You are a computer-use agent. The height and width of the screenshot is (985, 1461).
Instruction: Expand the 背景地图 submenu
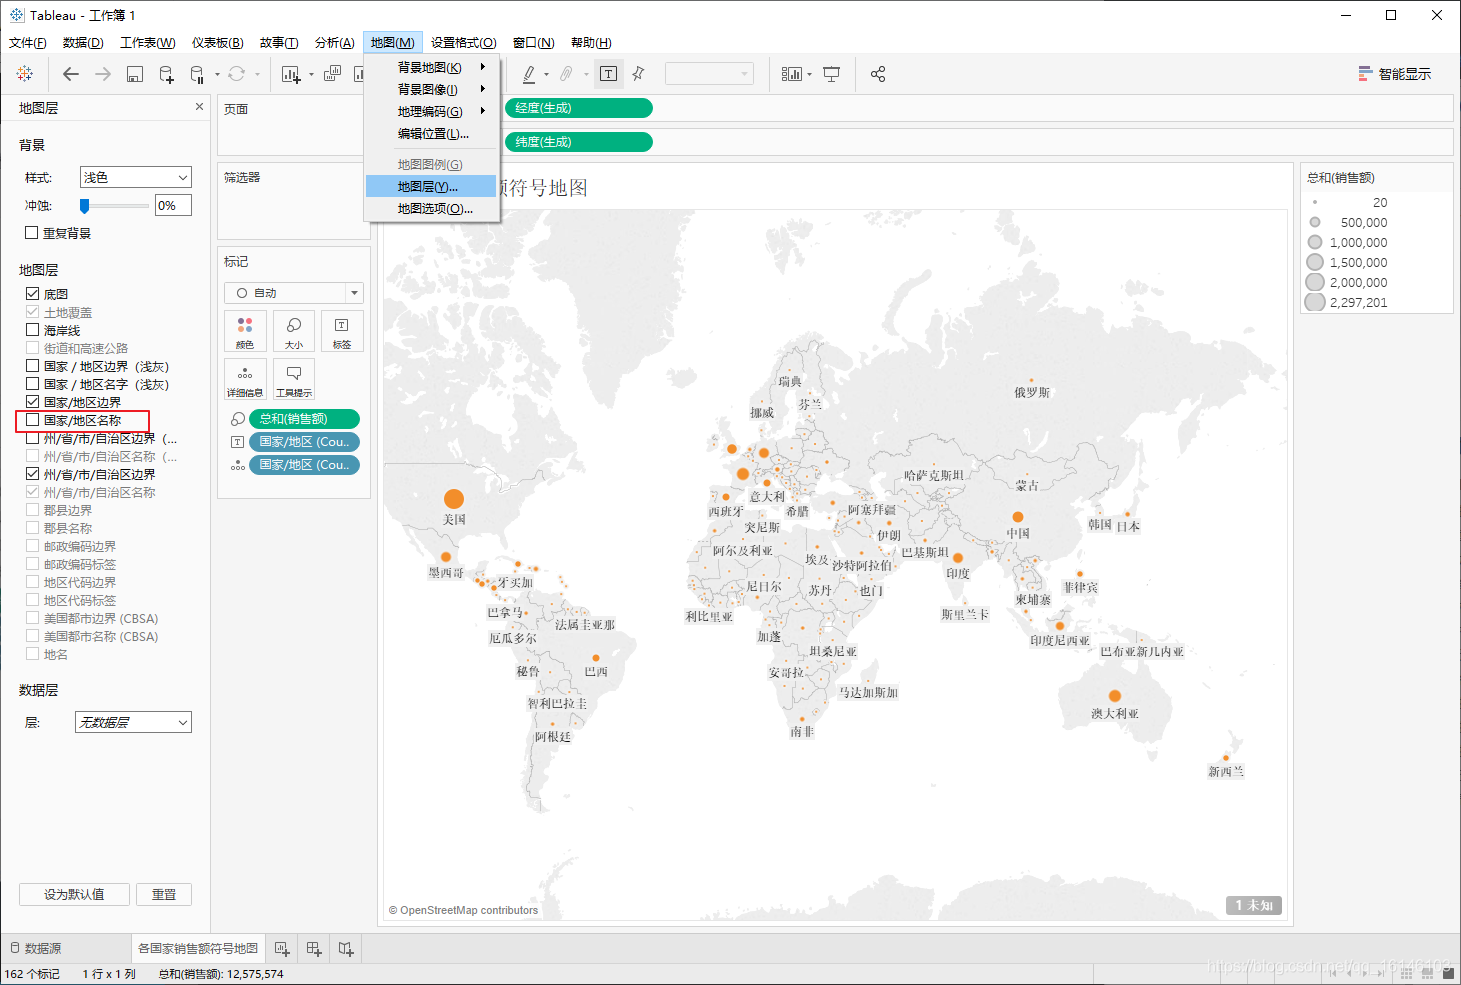431,67
